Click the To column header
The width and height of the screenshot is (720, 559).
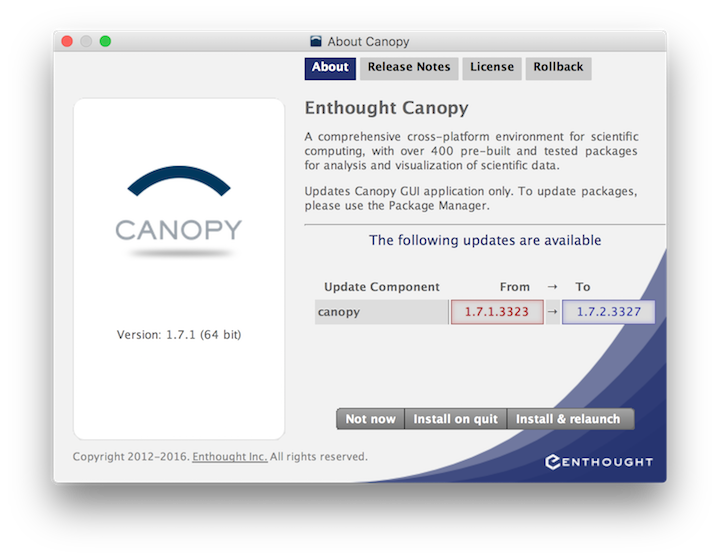(583, 287)
